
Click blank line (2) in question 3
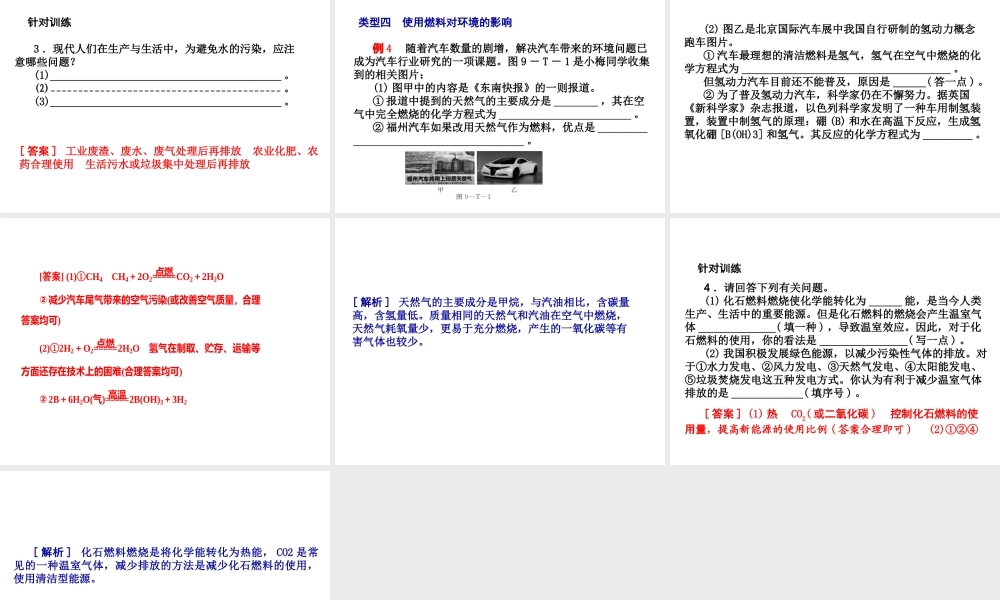point(166,89)
